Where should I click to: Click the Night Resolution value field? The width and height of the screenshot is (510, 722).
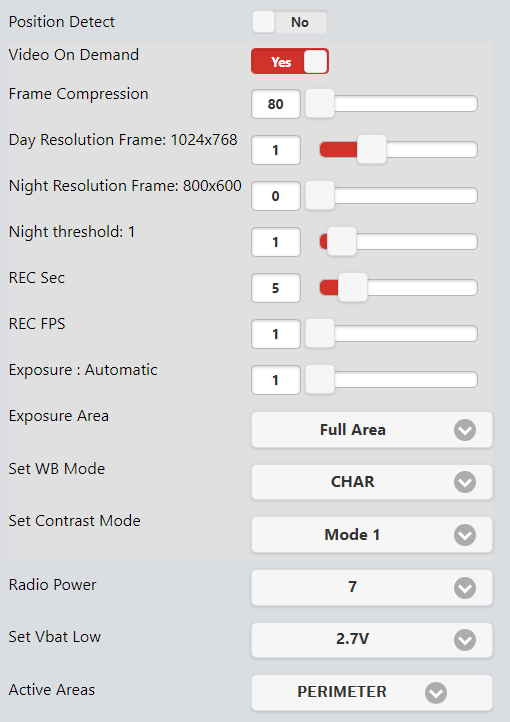[x=276, y=196]
